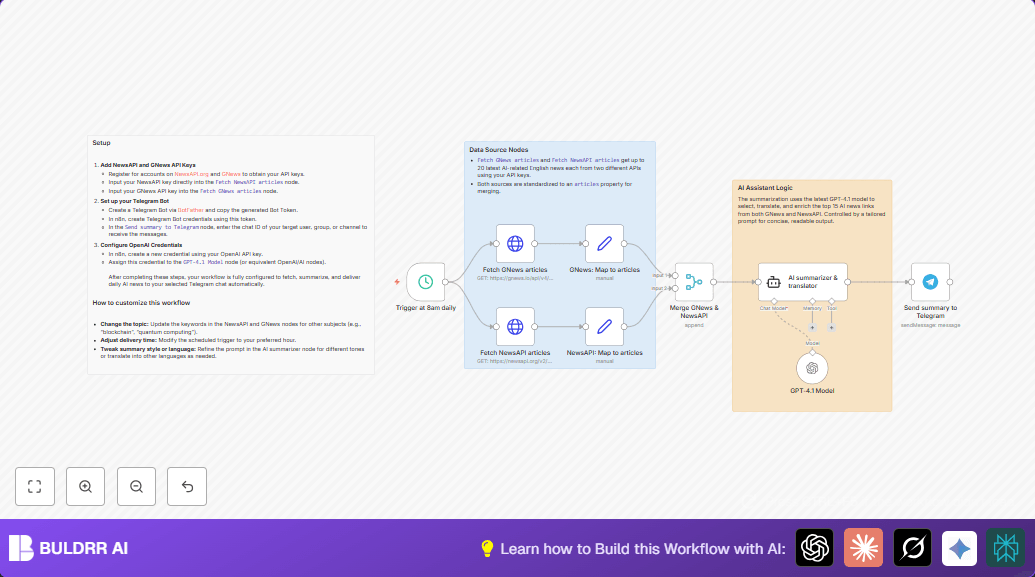Click the 'Trigger at 8am daily' label
The height and width of the screenshot is (577, 1035).
click(426, 308)
